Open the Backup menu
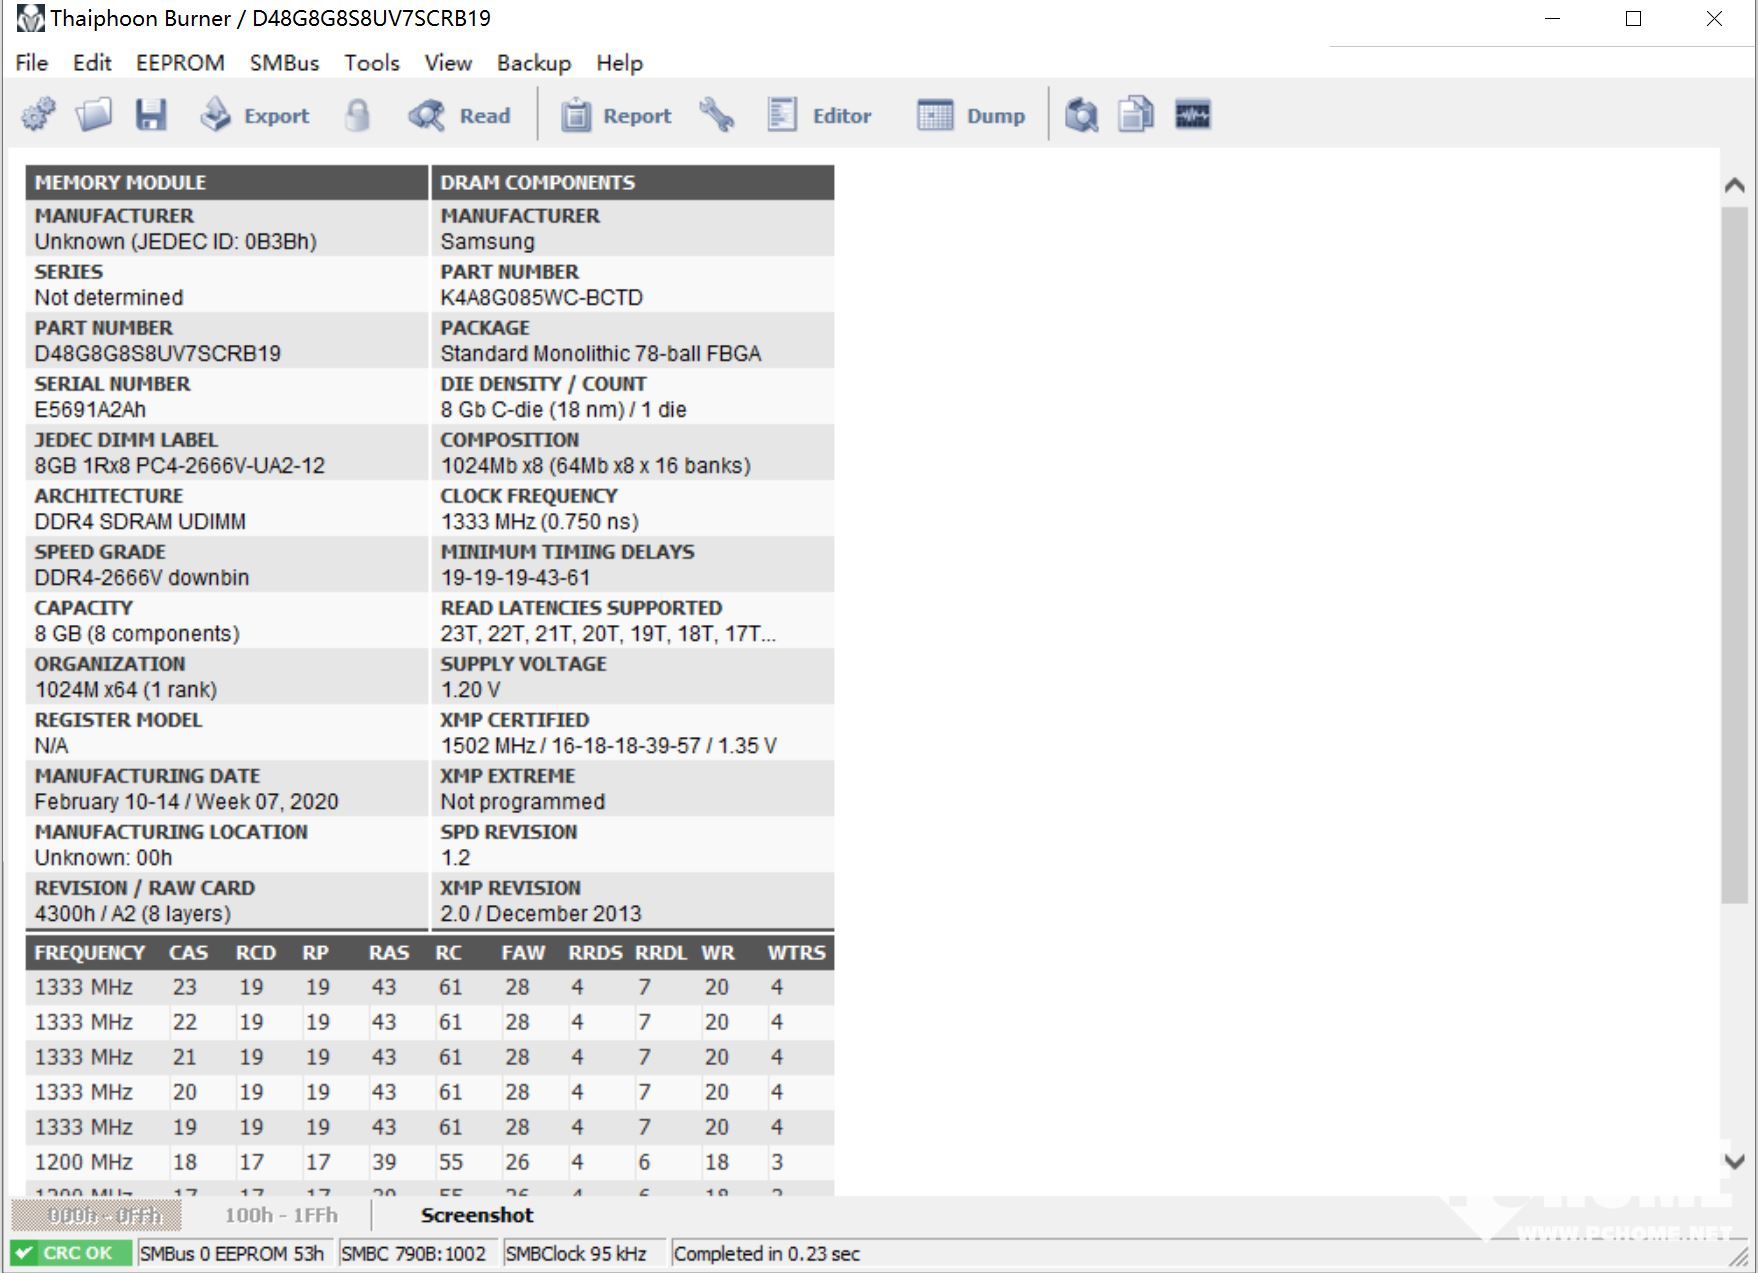Image resolution: width=1758 pixels, height=1273 pixels. [x=534, y=63]
